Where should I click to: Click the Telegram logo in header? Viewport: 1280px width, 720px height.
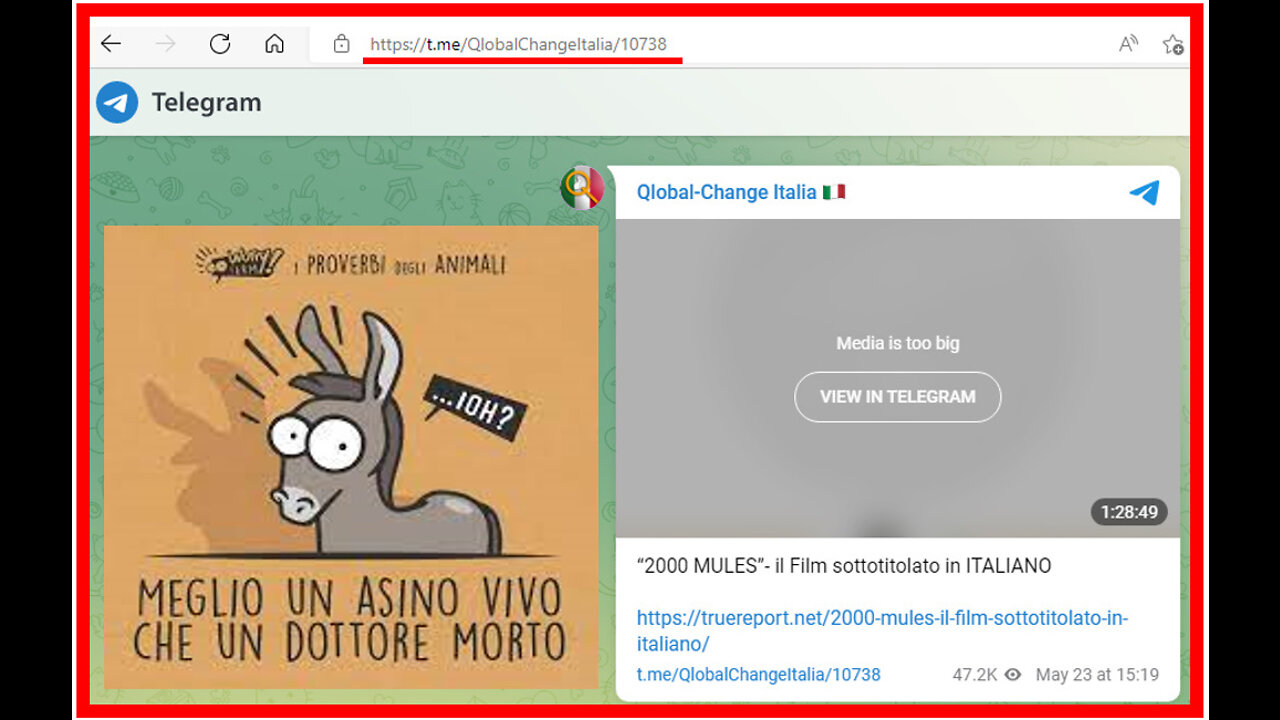pos(117,102)
